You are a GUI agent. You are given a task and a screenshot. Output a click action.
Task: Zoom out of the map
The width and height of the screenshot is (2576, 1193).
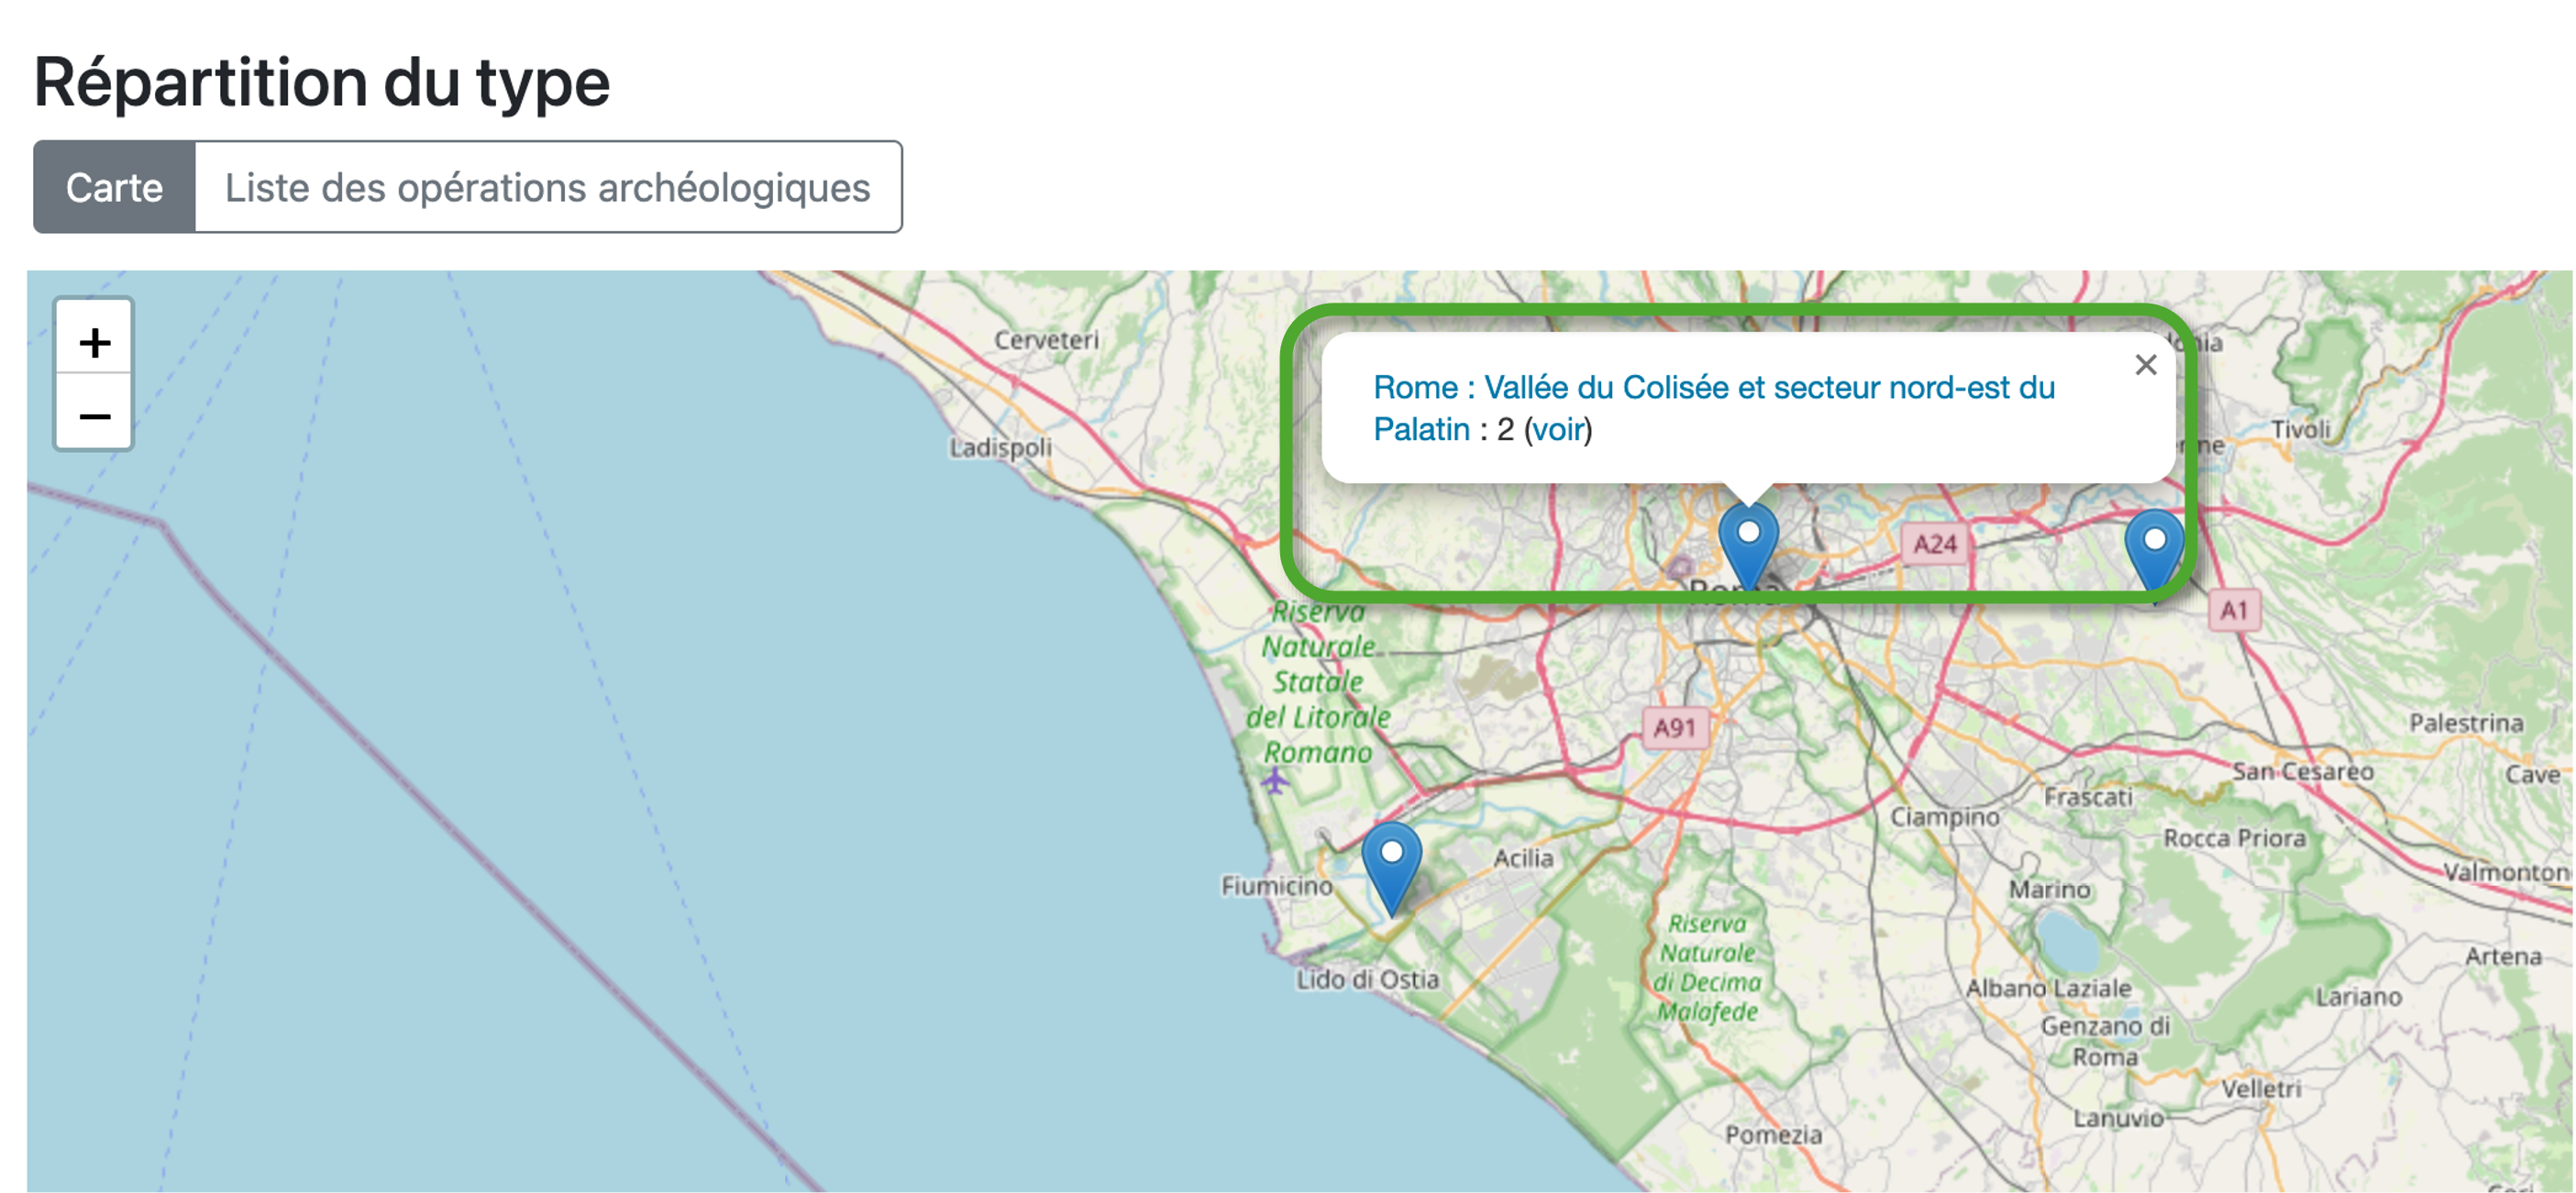95,415
